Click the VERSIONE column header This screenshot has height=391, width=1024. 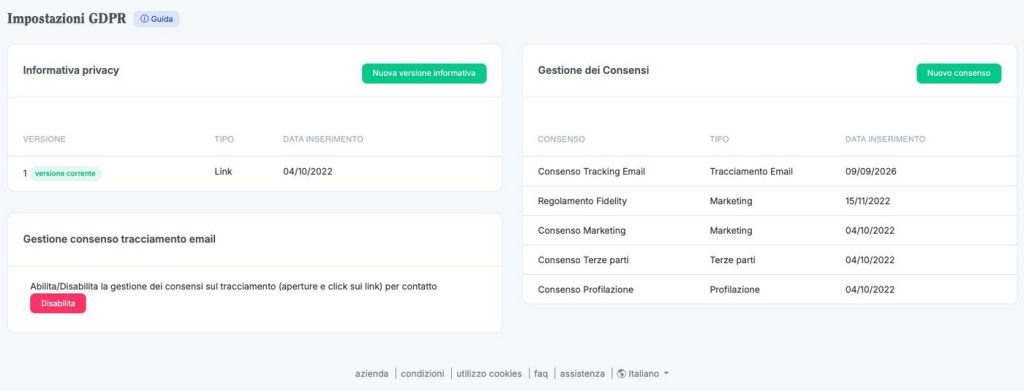44,139
